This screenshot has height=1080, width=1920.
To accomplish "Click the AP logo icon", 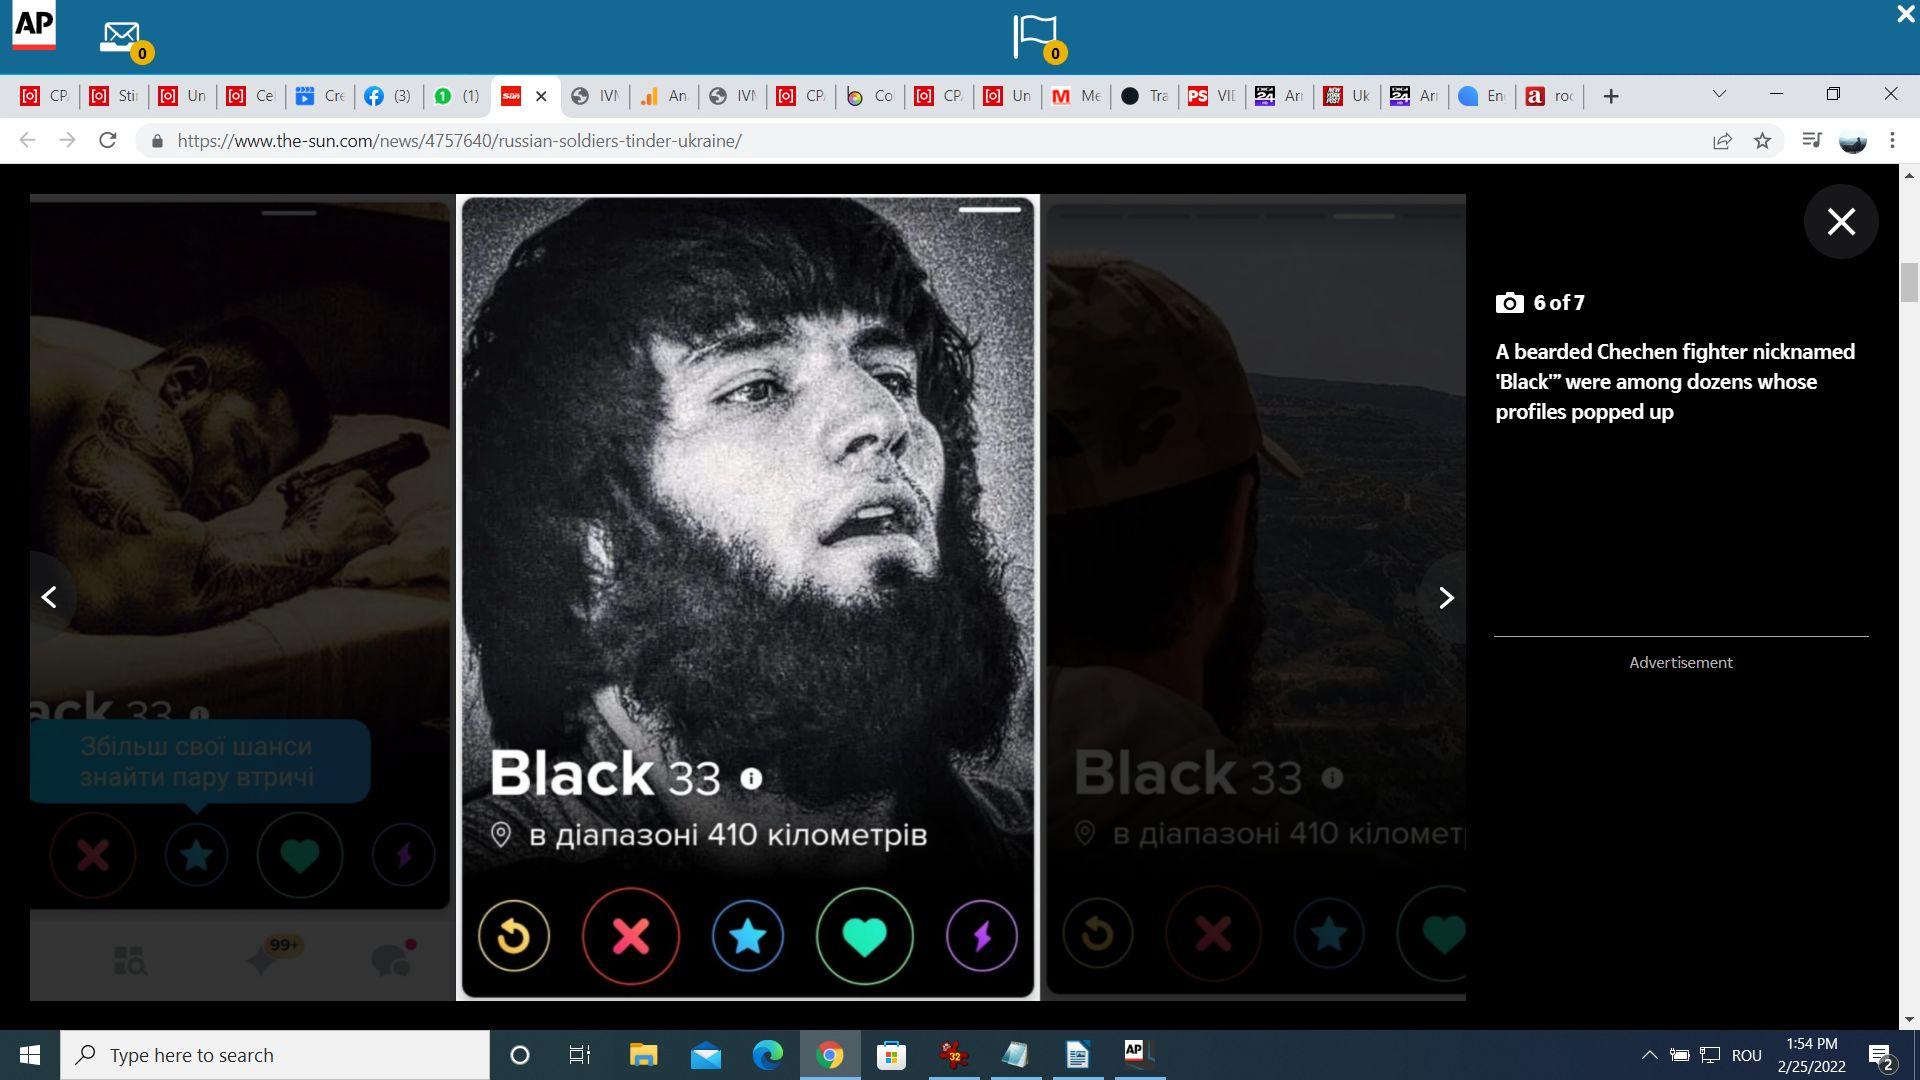I will pyautogui.click(x=33, y=26).
